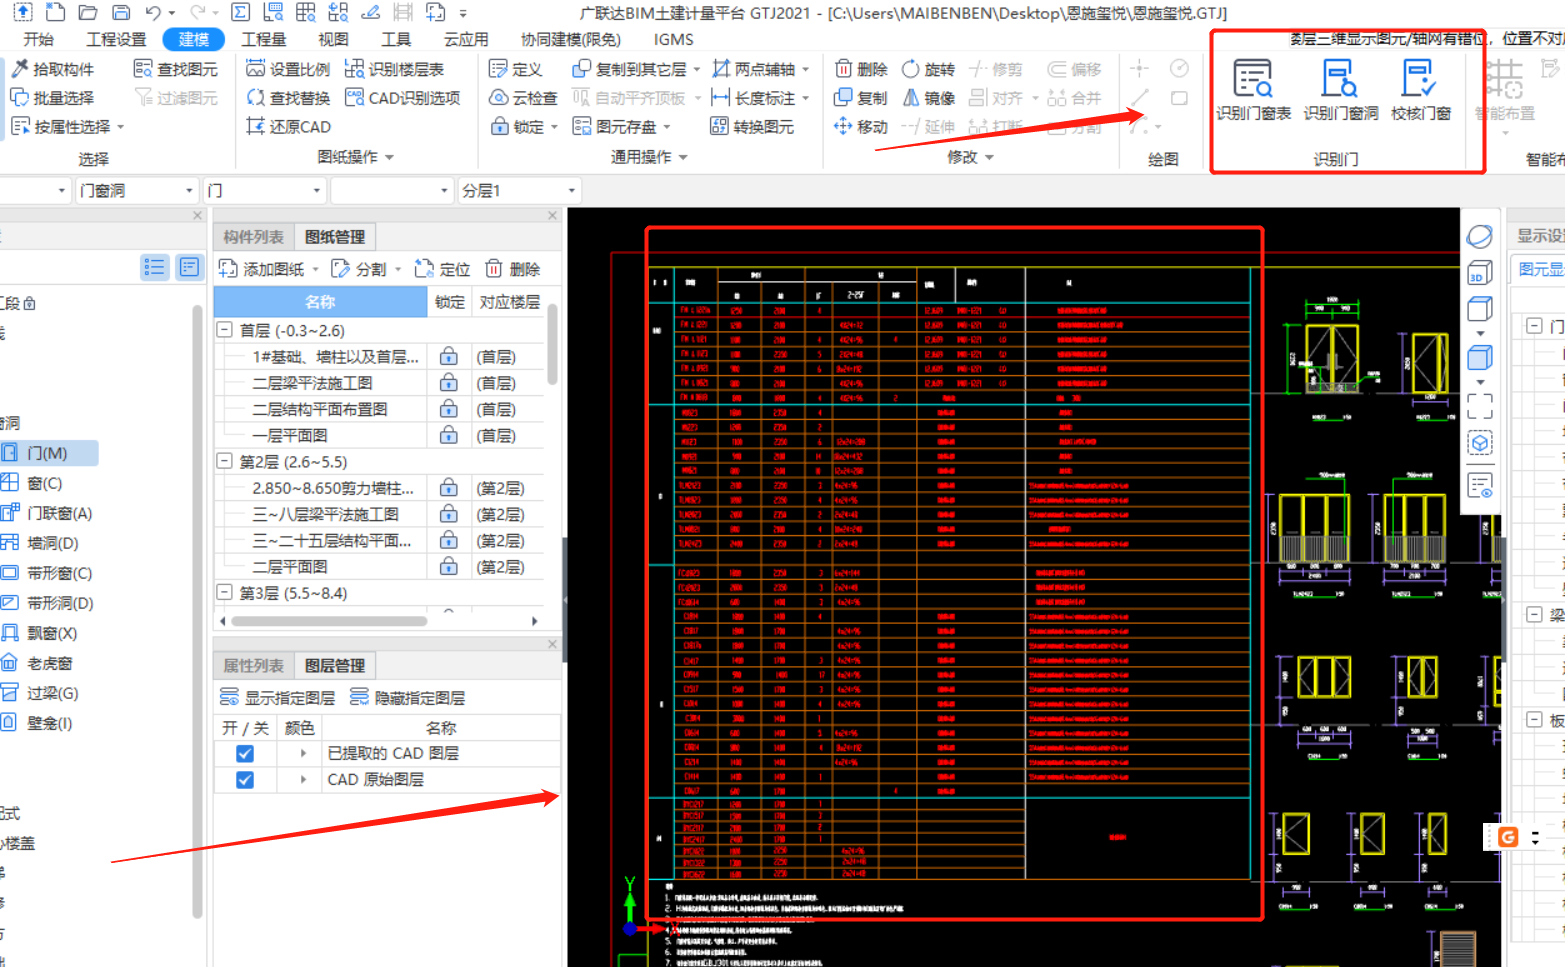
Task: Toggle lock for 三~八层梁平法施工图
Action: [449, 514]
